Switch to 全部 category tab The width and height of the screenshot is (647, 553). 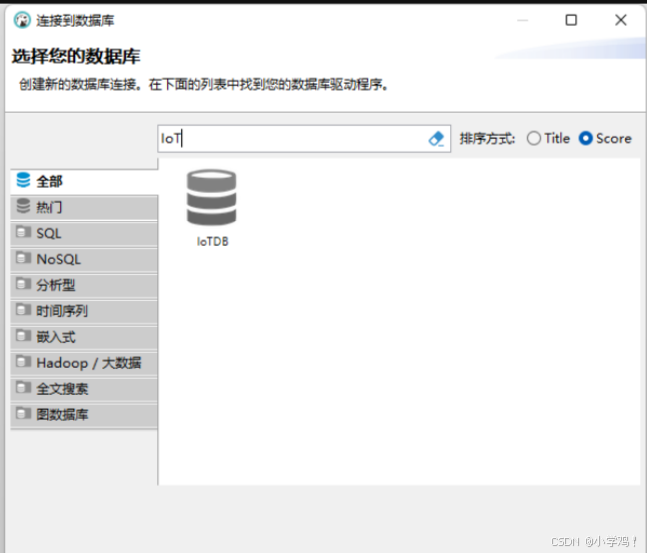click(84, 181)
